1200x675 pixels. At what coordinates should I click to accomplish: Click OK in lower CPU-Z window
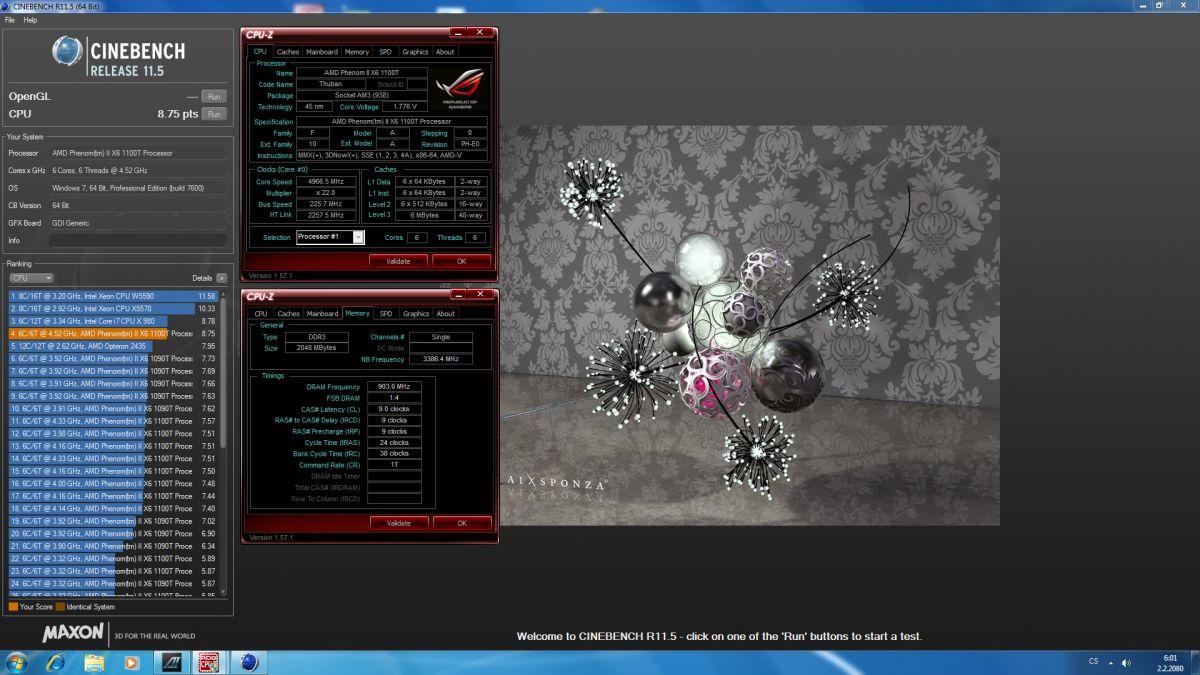[x=461, y=523]
